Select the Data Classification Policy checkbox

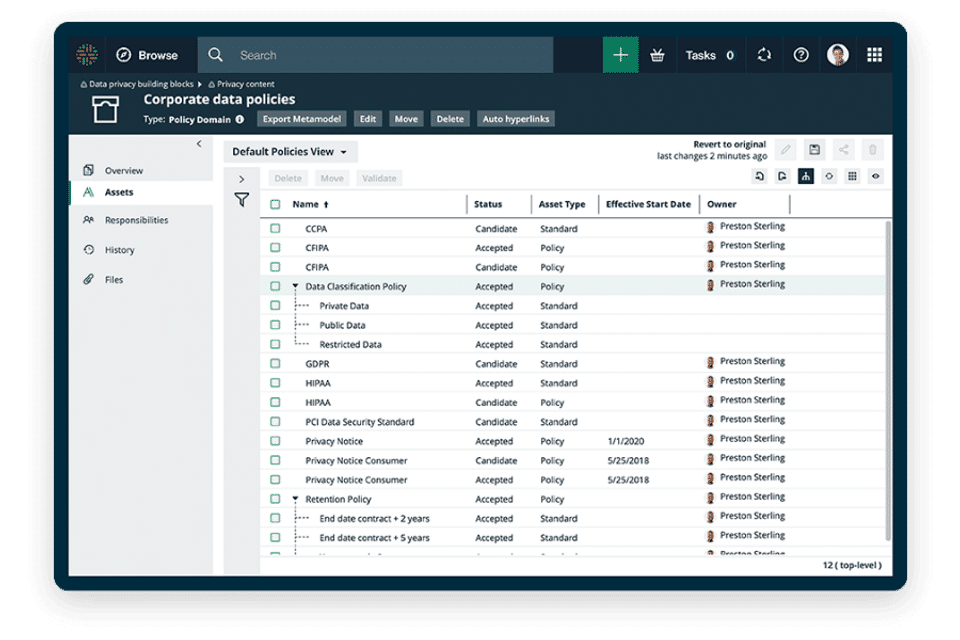tap(276, 286)
